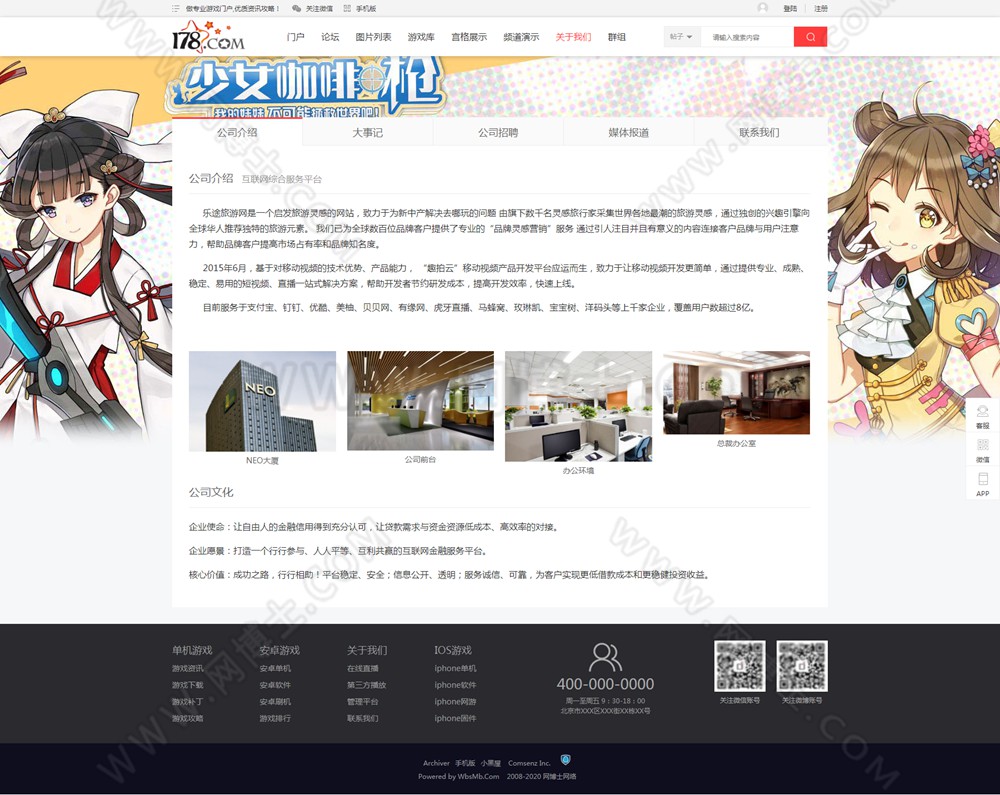This screenshot has height=795, width=1000.
Task: Click the Archiver footer link
Action: [x=436, y=763]
